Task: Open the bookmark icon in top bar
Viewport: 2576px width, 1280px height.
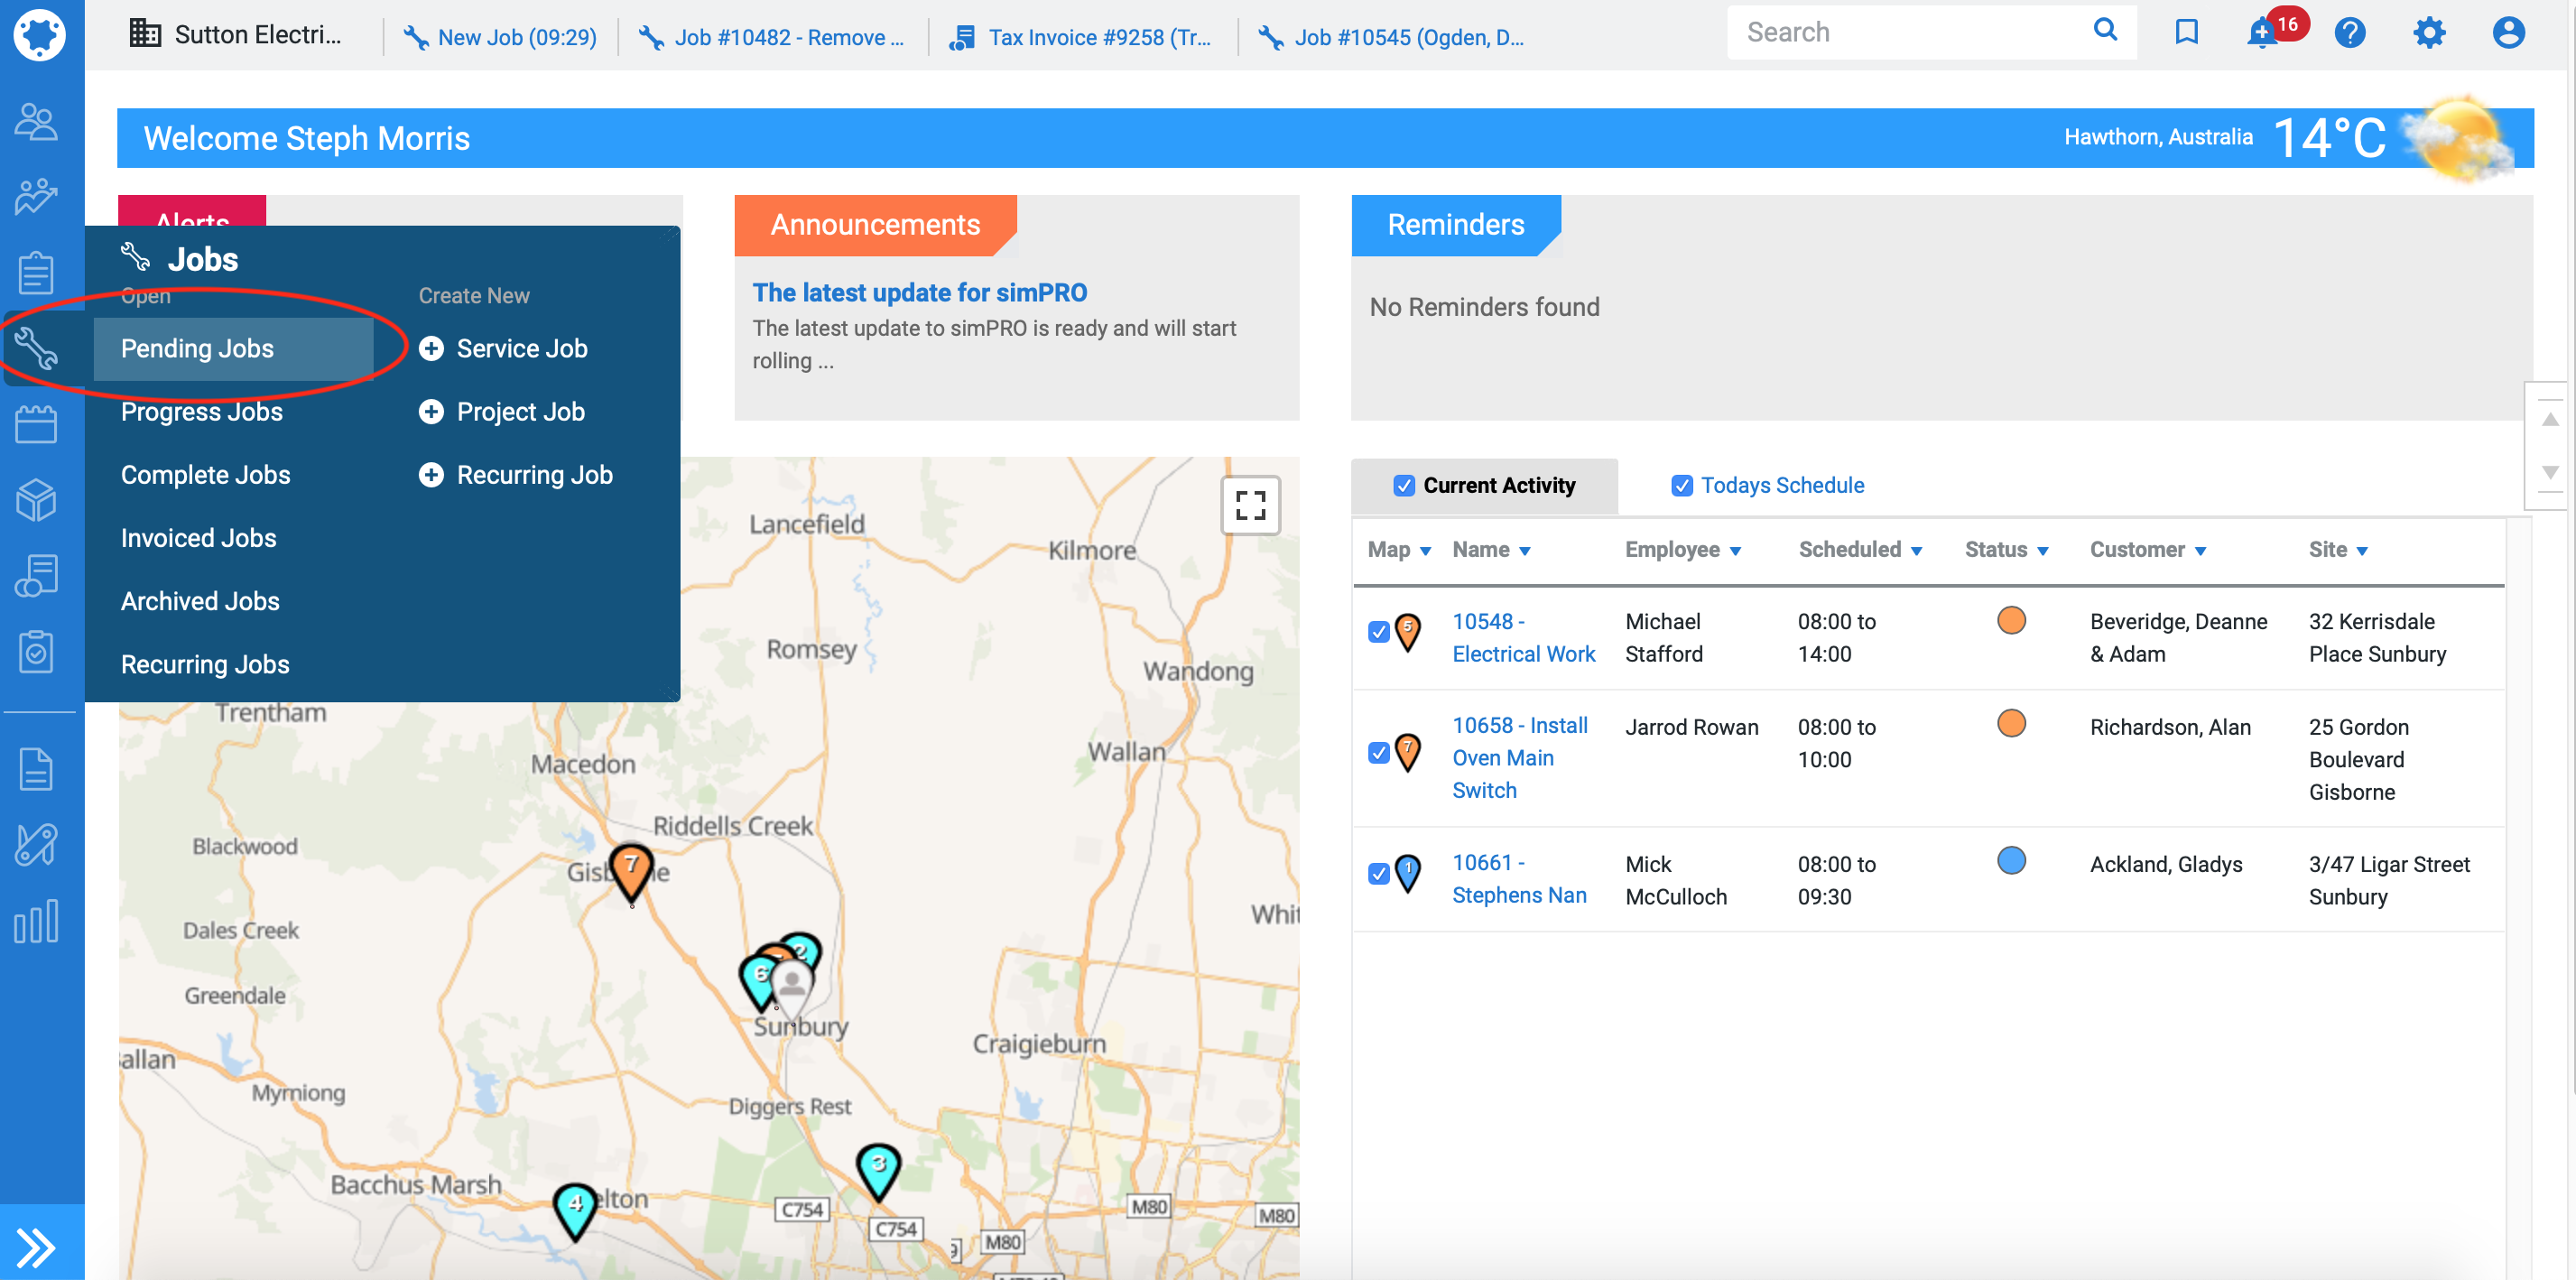Action: pos(2186,33)
